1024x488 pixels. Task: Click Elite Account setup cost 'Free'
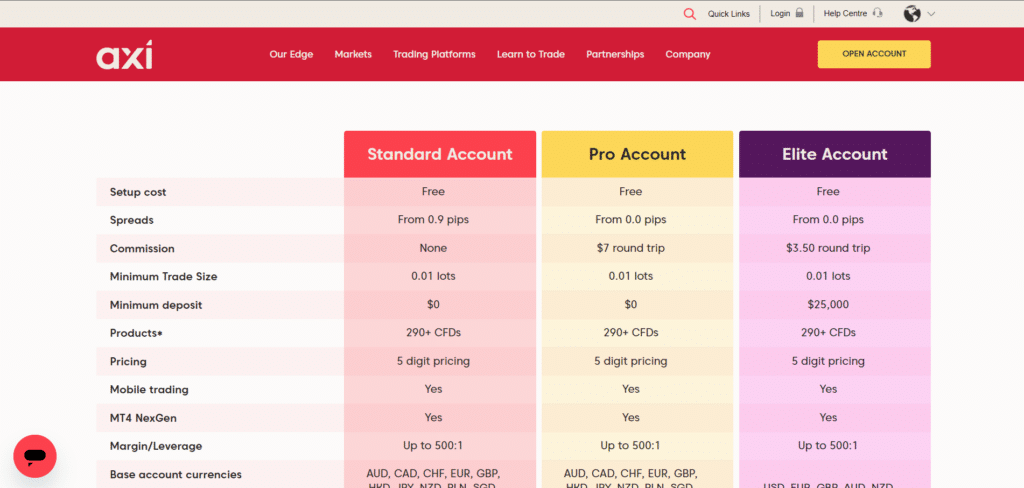(828, 191)
